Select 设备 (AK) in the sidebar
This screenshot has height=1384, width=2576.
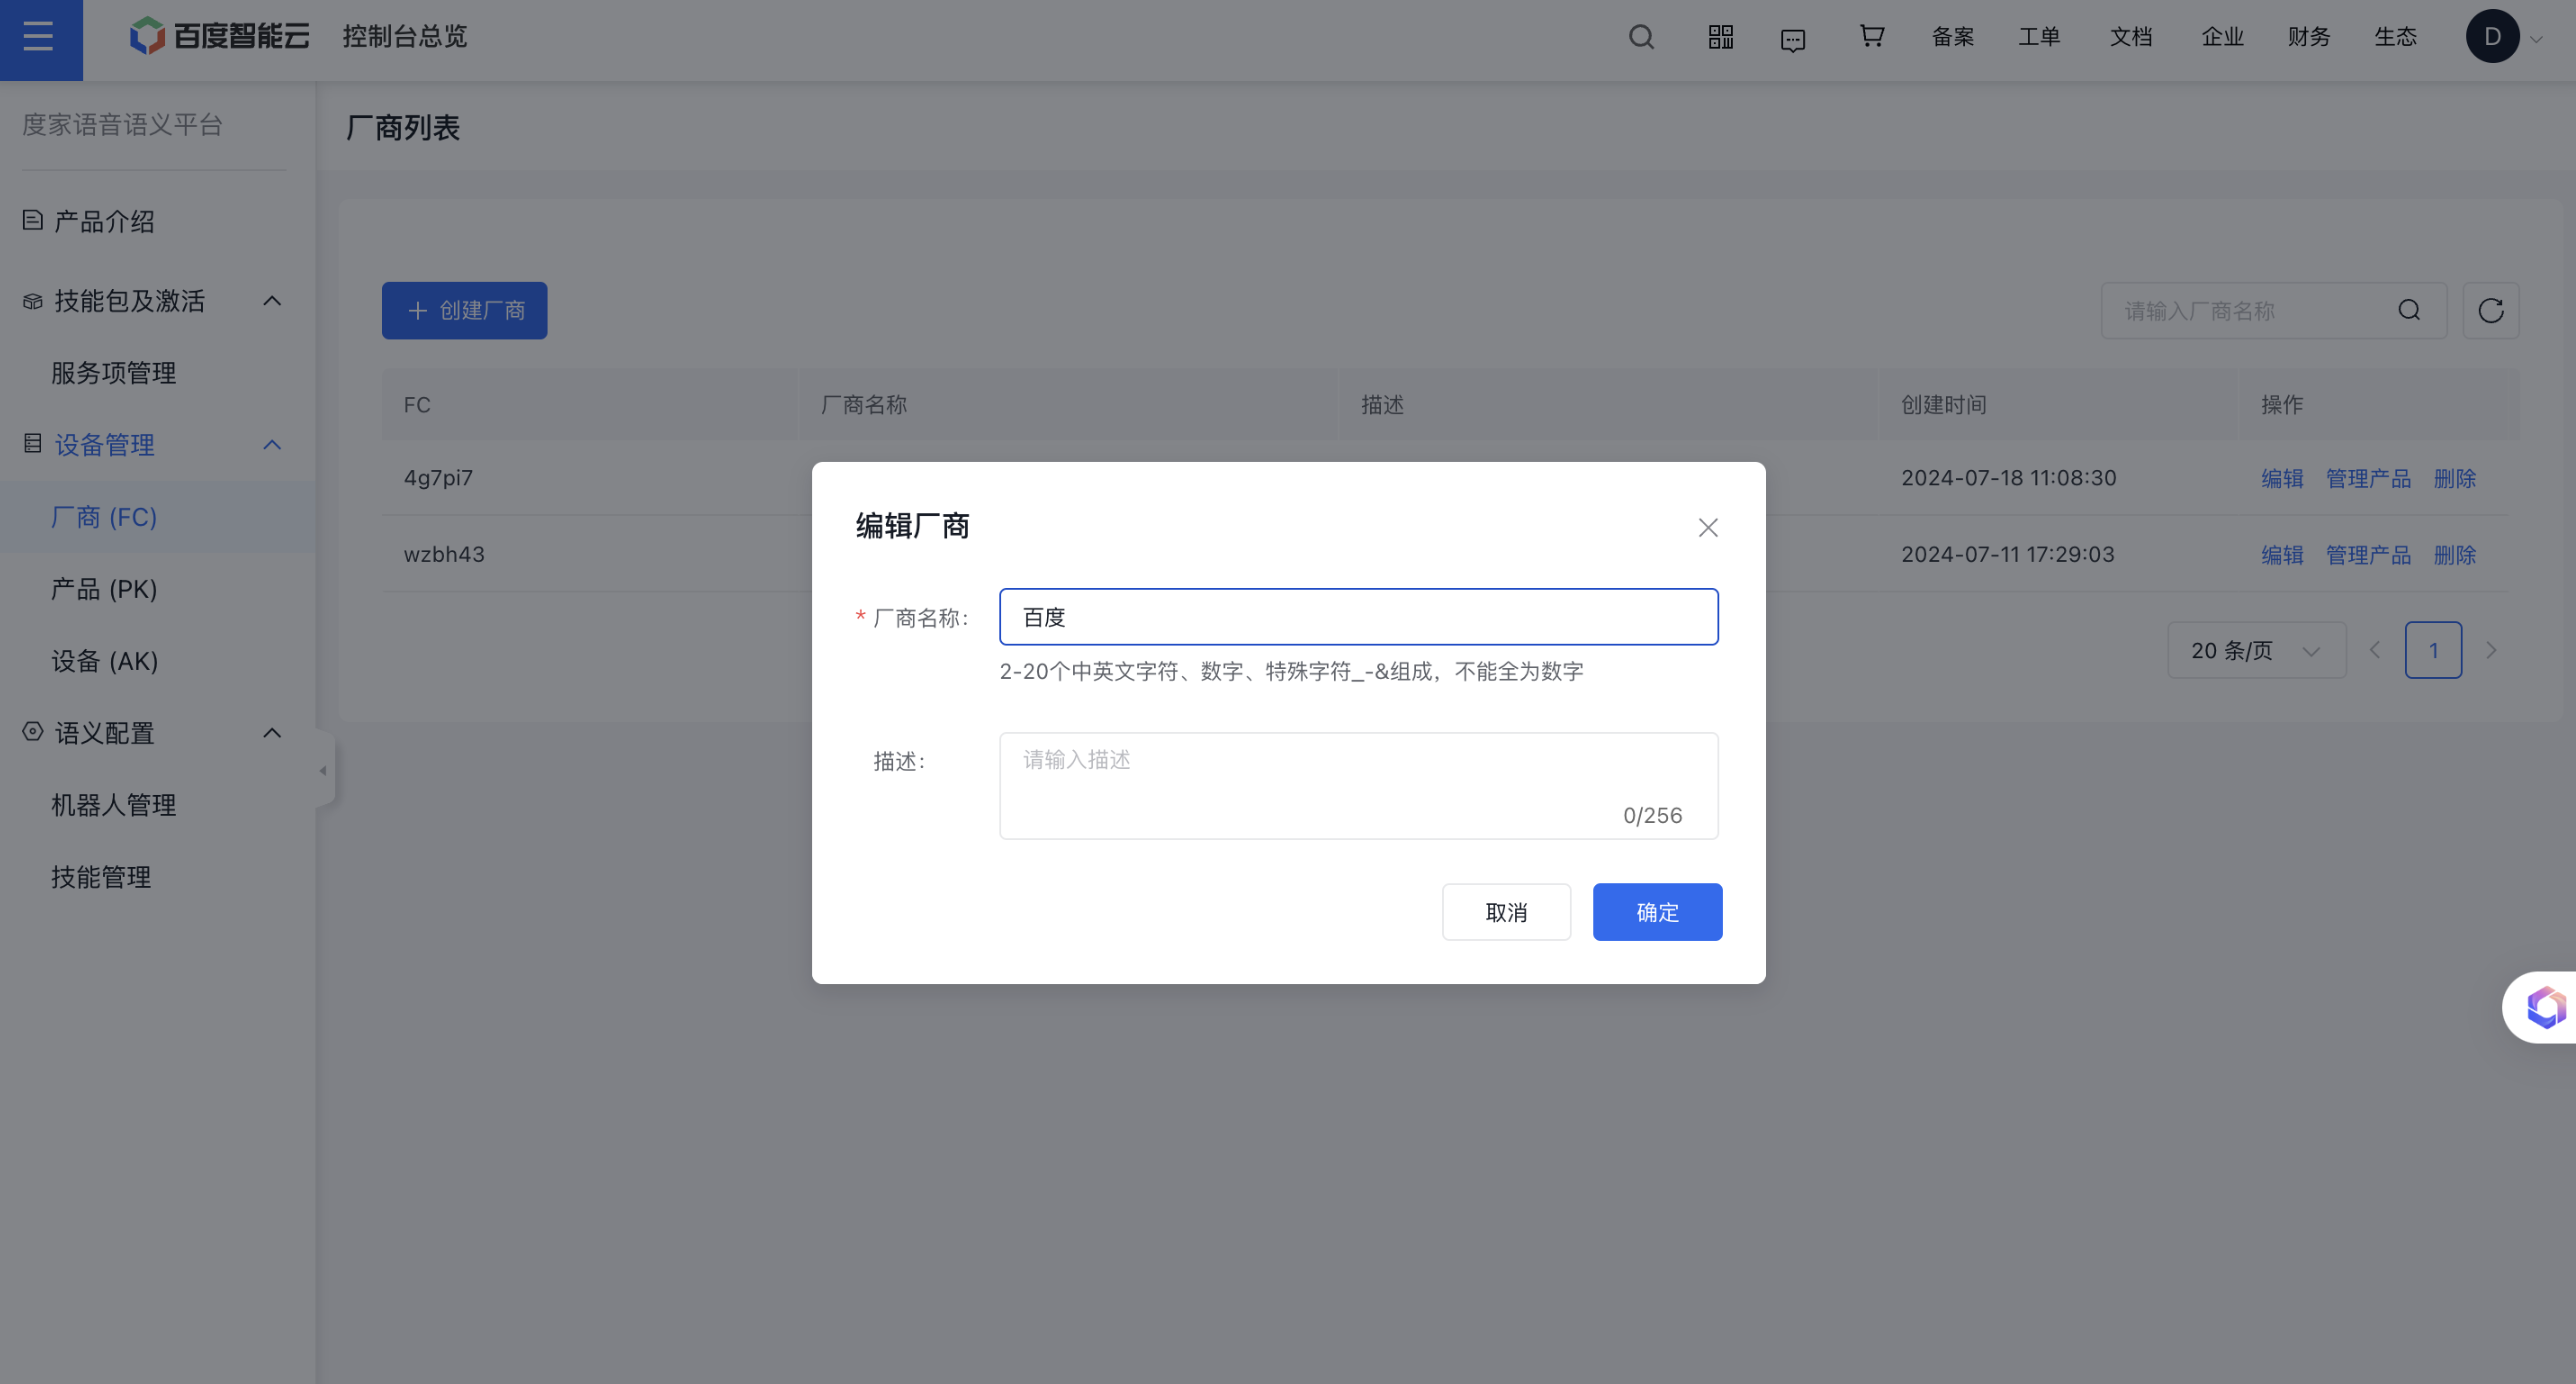pyautogui.click(x=104, y=661)
